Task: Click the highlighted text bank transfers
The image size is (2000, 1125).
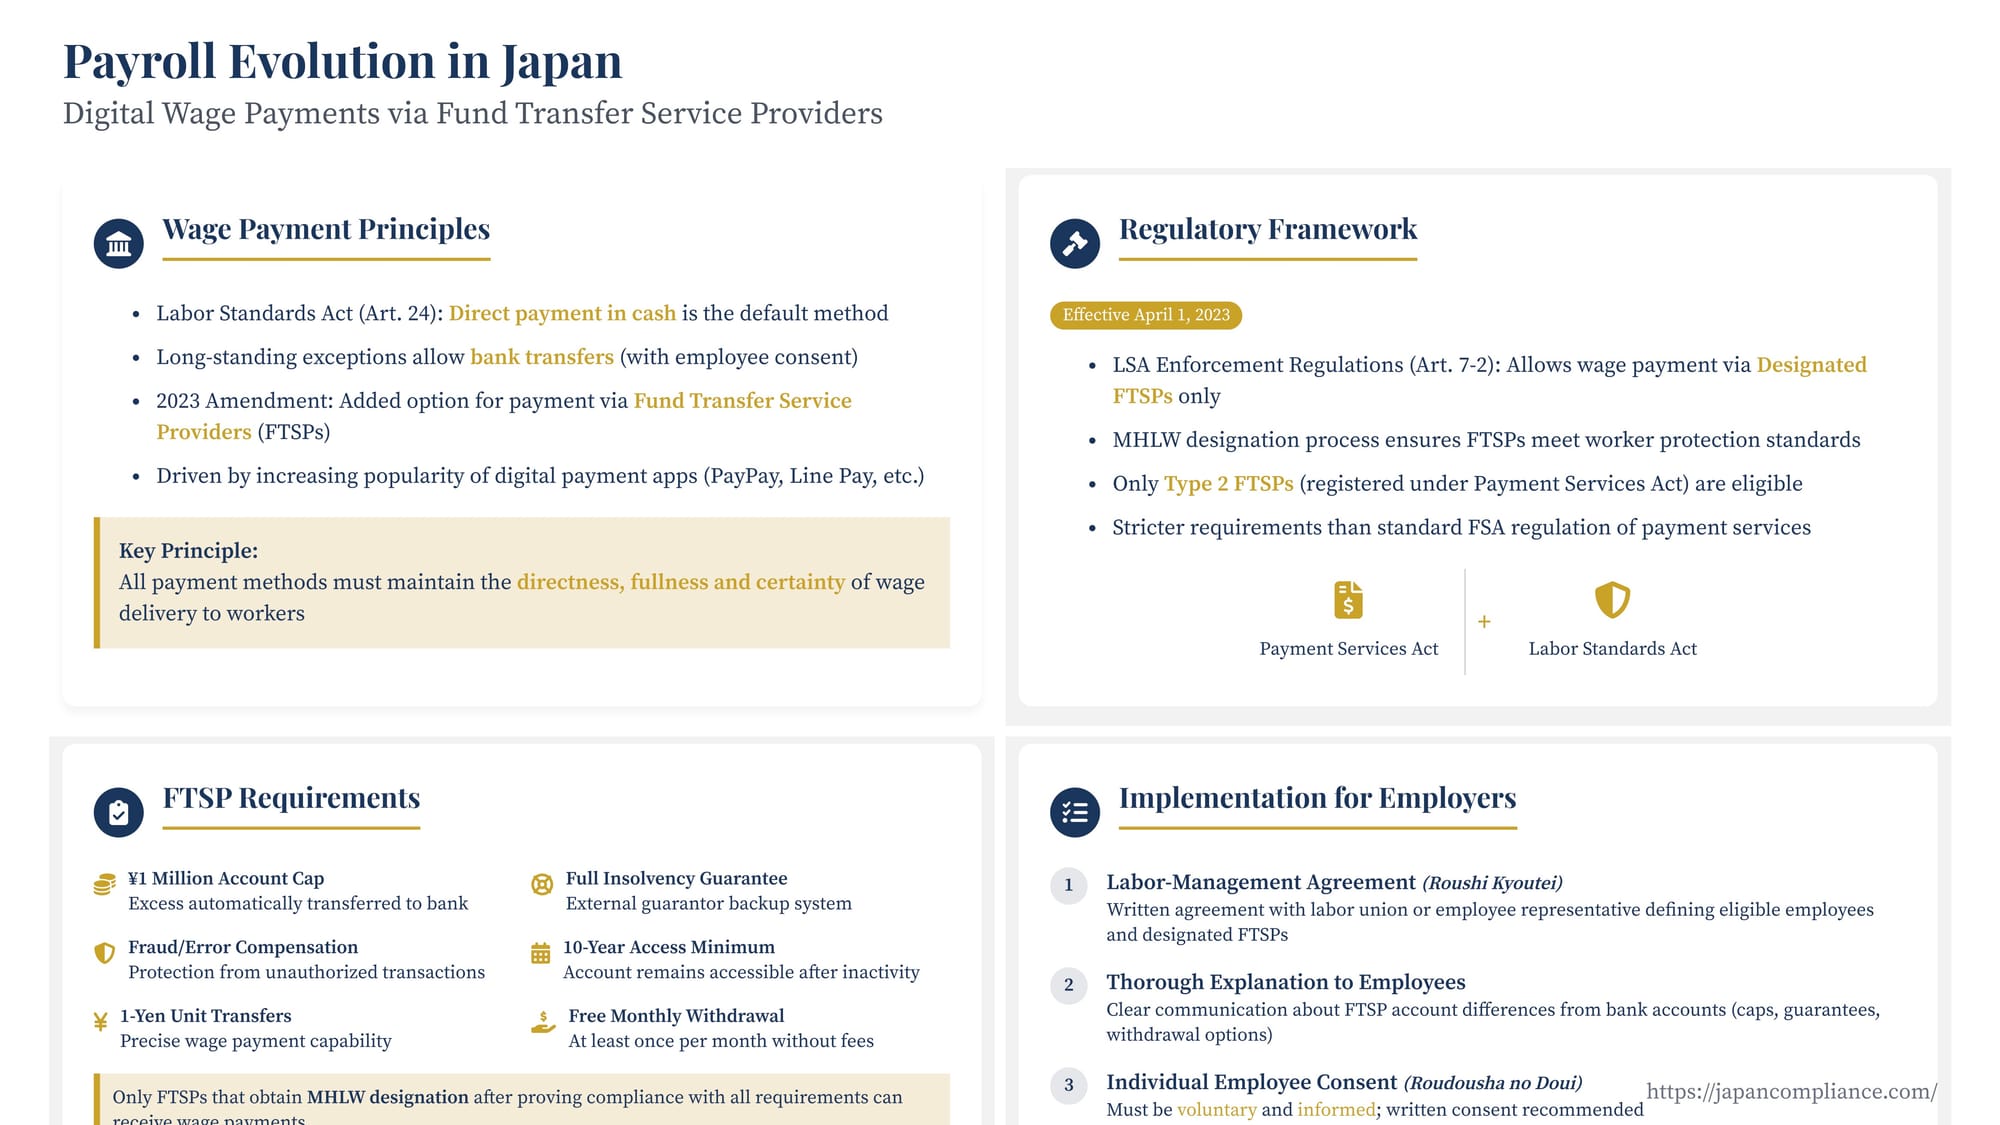Action: point(542,357)
